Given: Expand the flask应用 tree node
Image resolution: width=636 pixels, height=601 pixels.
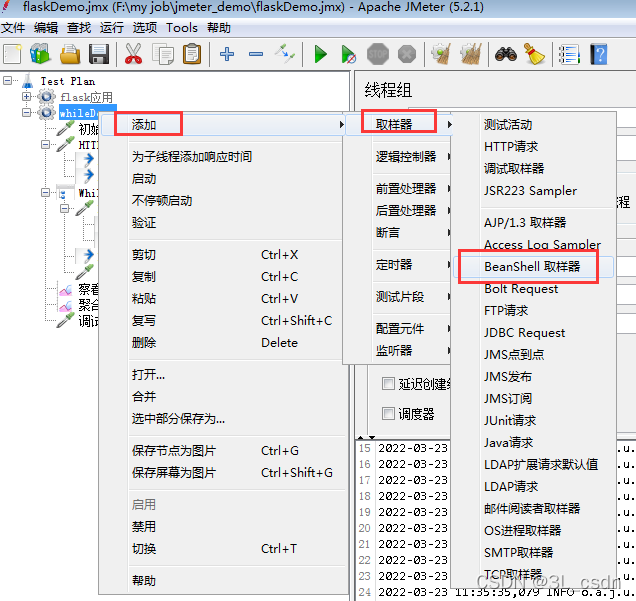Looking at the screenshot, I should click(x=26, y=97).
